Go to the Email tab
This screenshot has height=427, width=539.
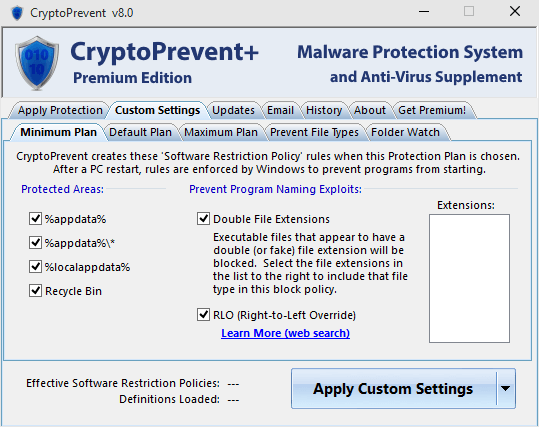coord(280,110)
